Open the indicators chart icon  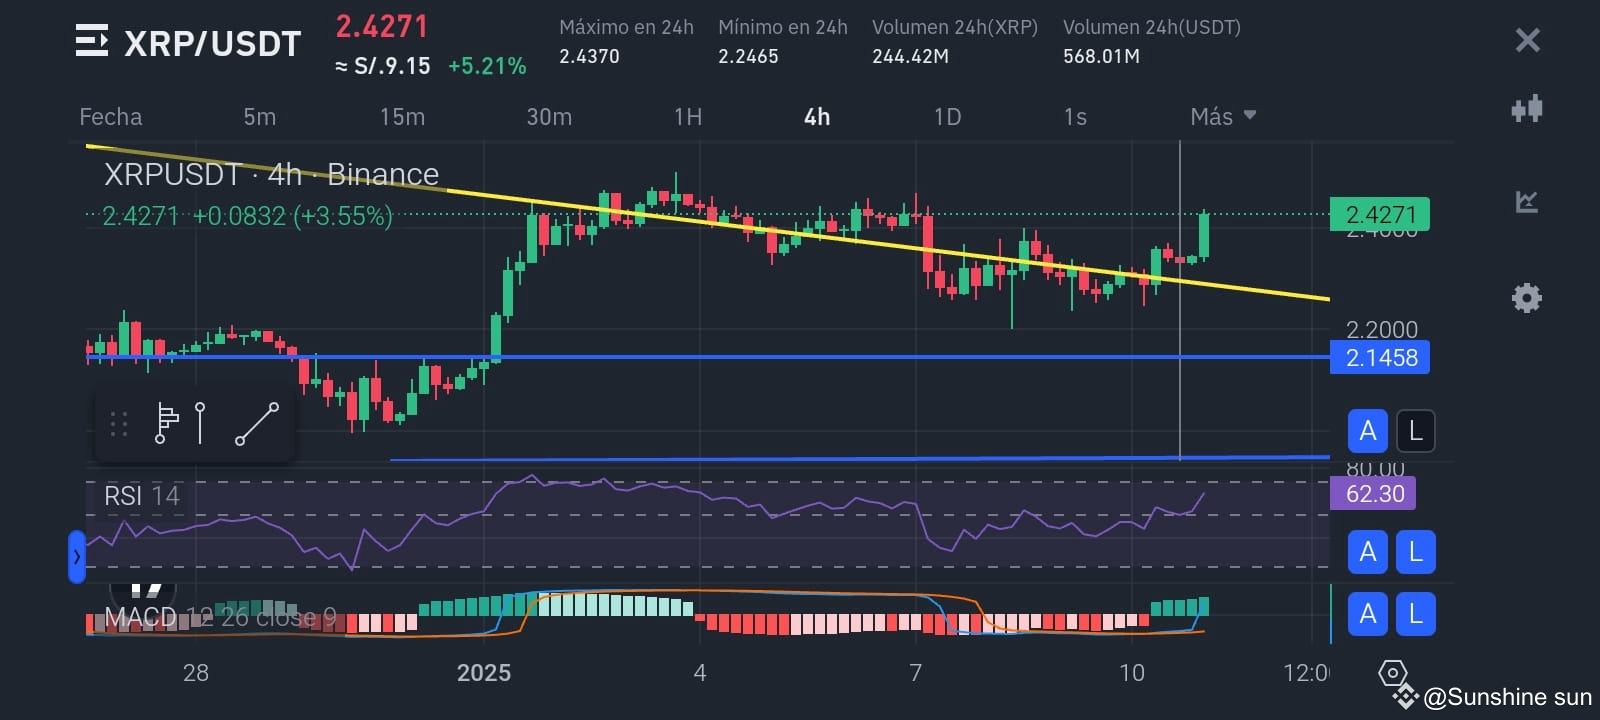(x=1527, y=202)
